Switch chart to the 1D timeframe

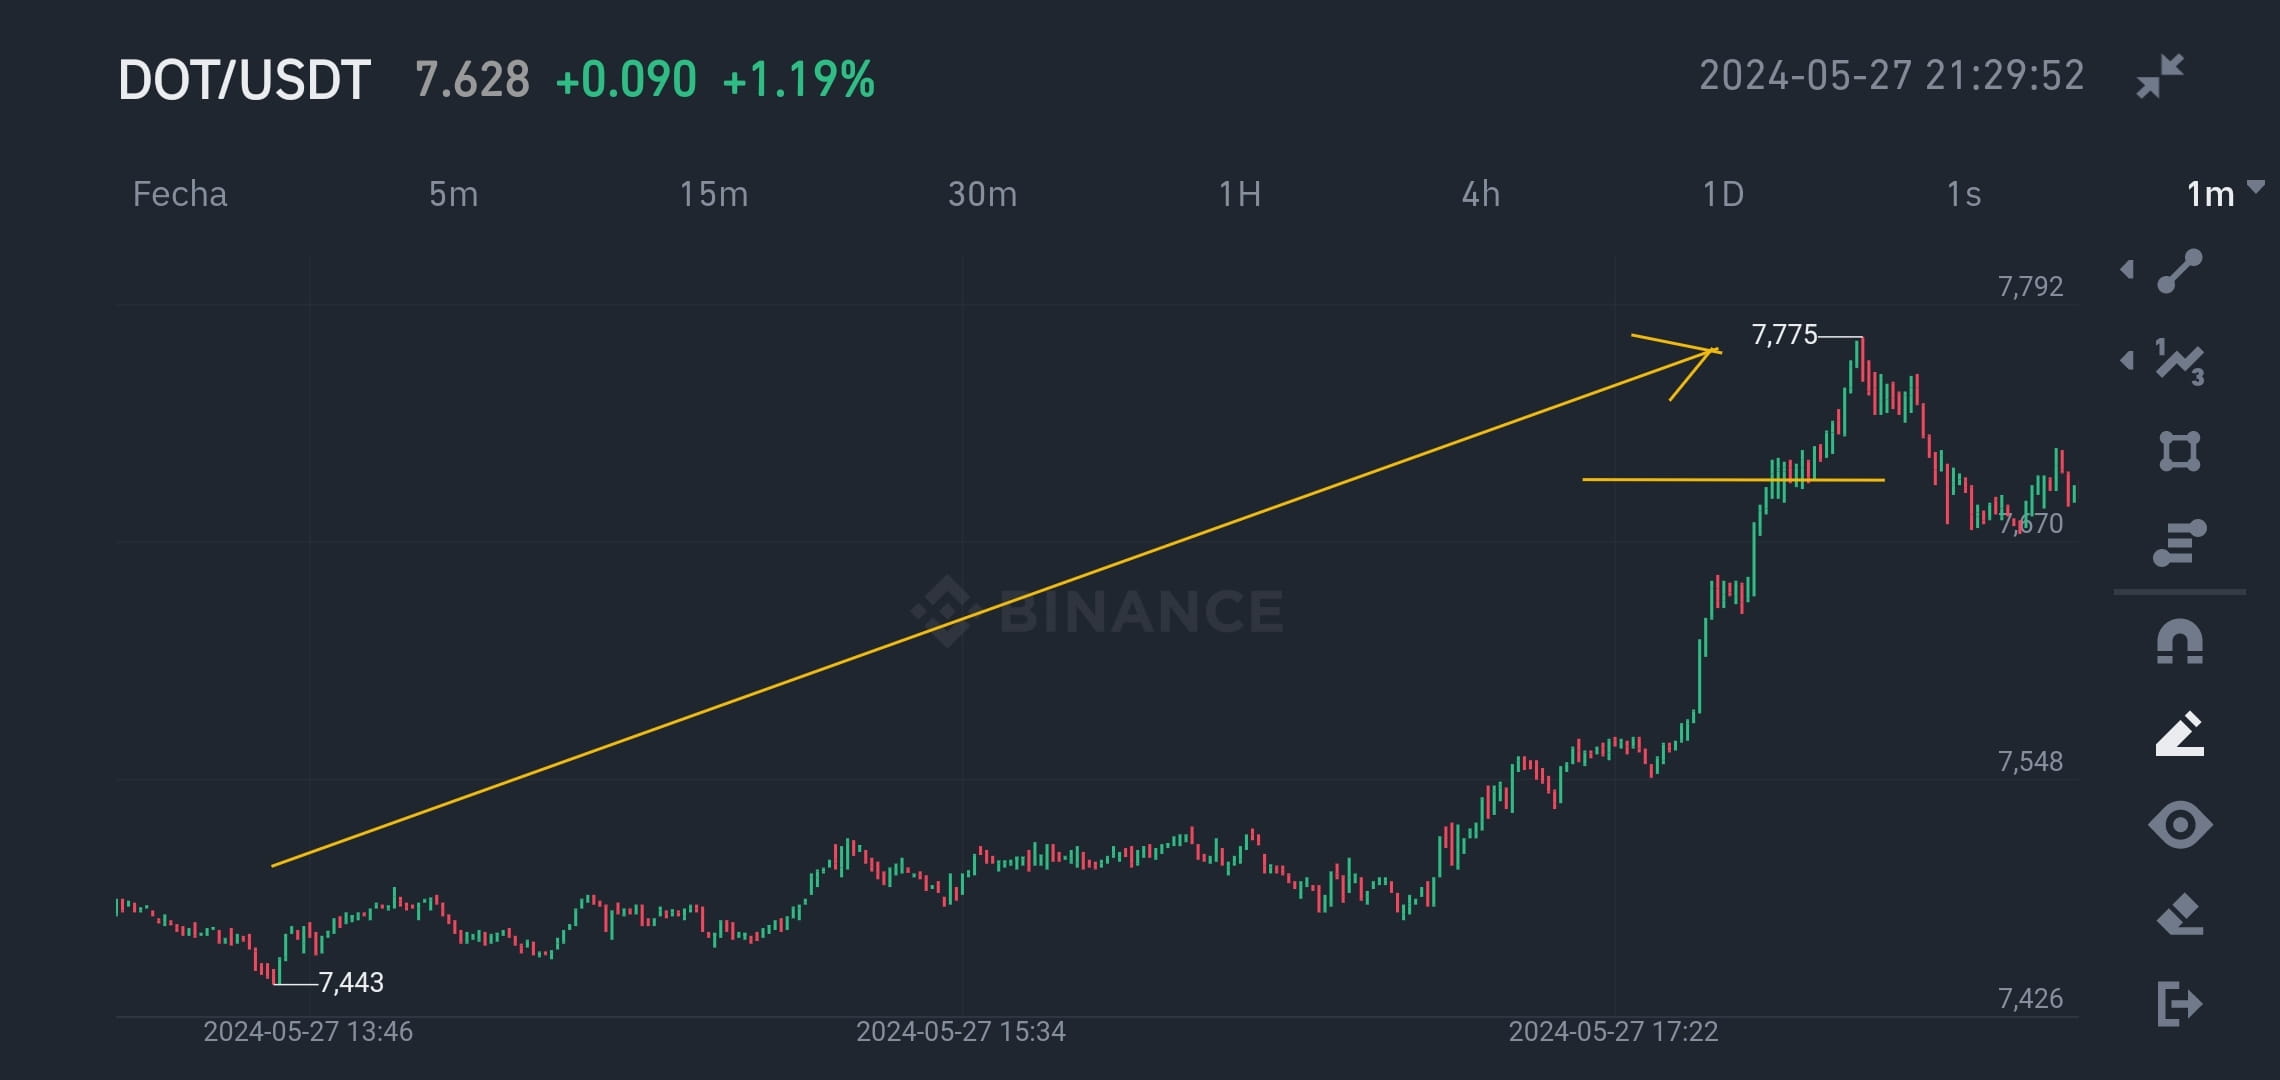point(1724,195)
